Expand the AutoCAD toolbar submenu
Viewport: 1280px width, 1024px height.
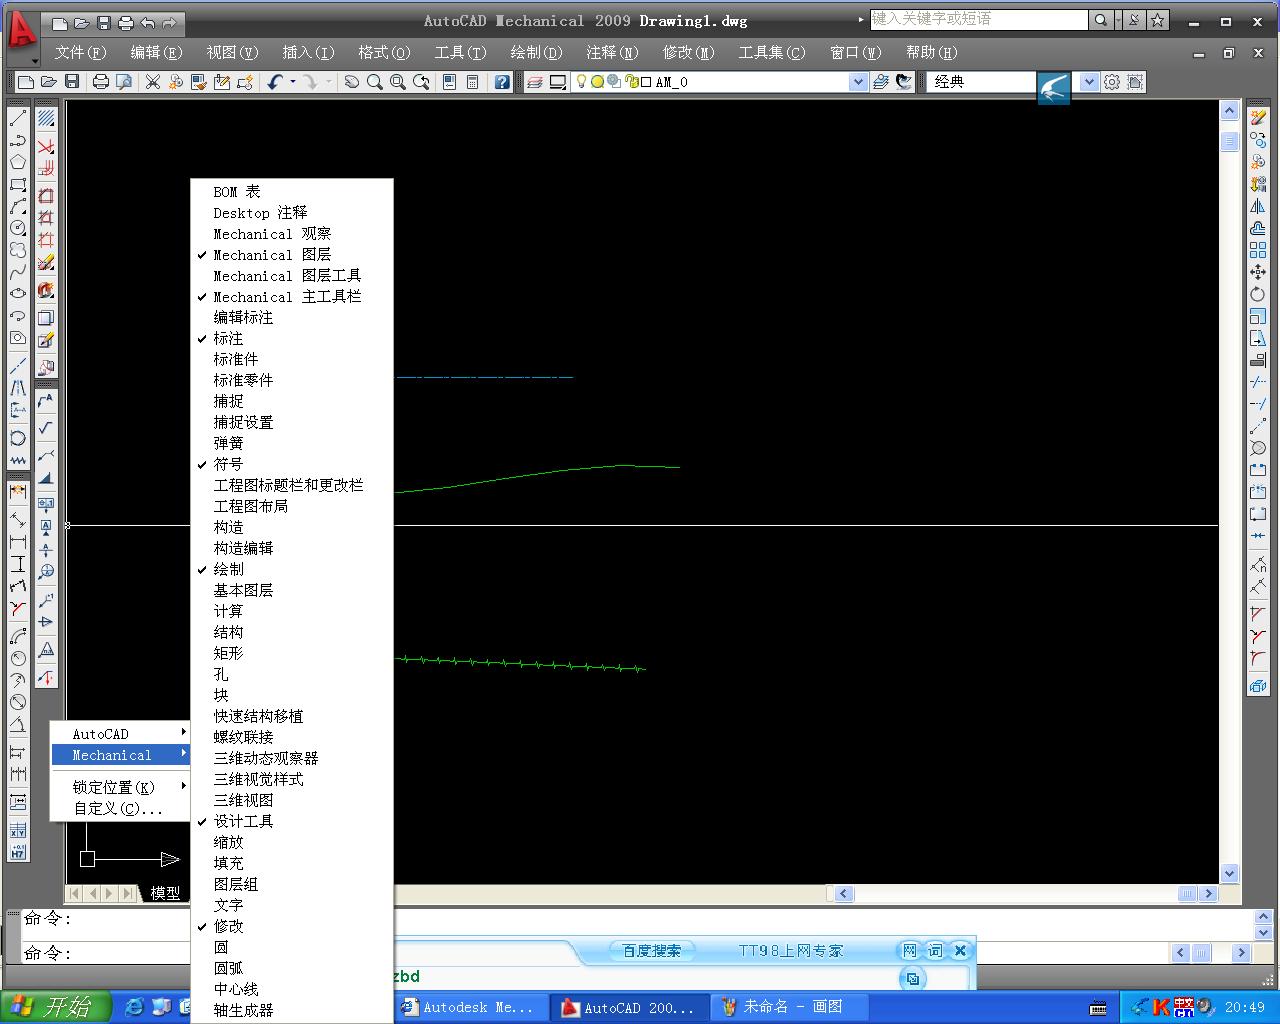point(121,734)
